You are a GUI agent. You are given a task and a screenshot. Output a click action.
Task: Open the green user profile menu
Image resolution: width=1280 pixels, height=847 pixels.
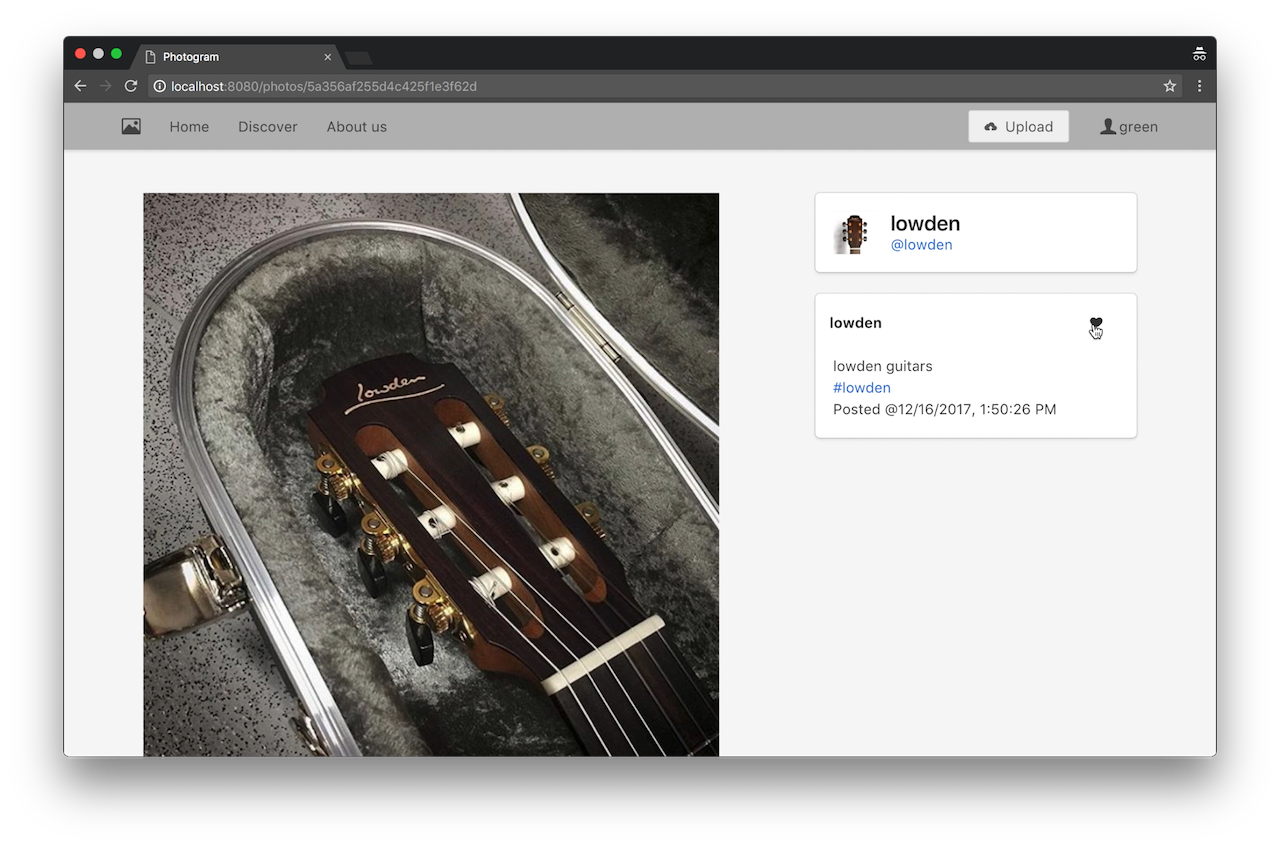point(1129,127)
